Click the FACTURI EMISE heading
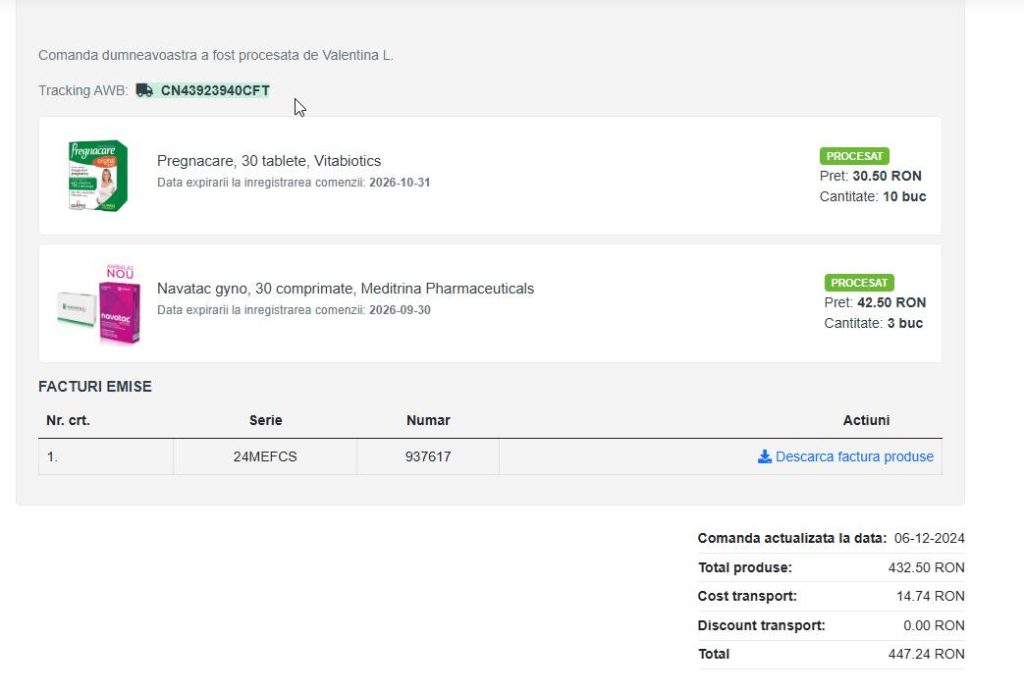Viewport: 1024px width, 695px height. pos(95,386)
